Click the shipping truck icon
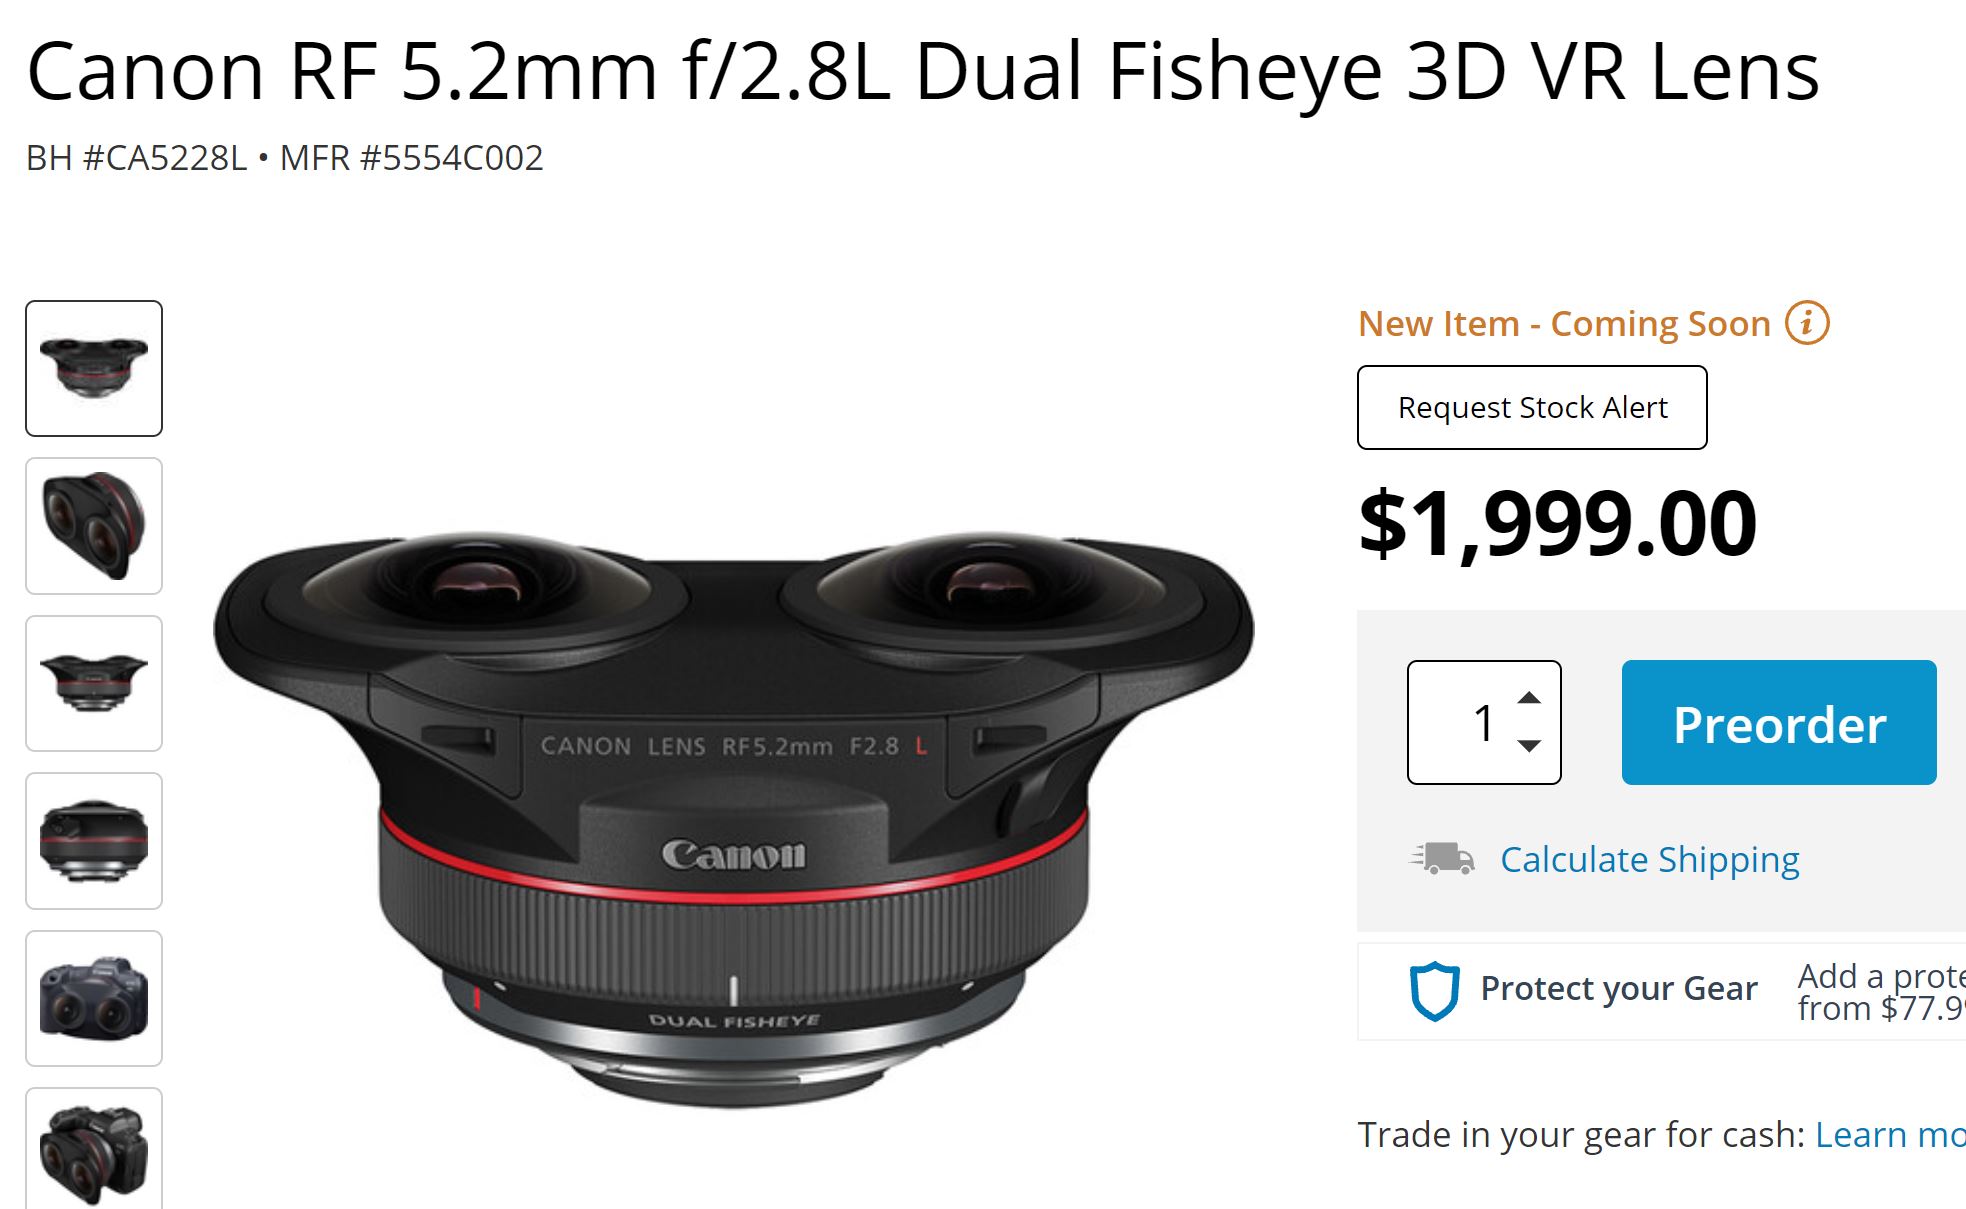Viewport: 1966px width, 1209px height. pyautogui.click(x=1442, y=859)
